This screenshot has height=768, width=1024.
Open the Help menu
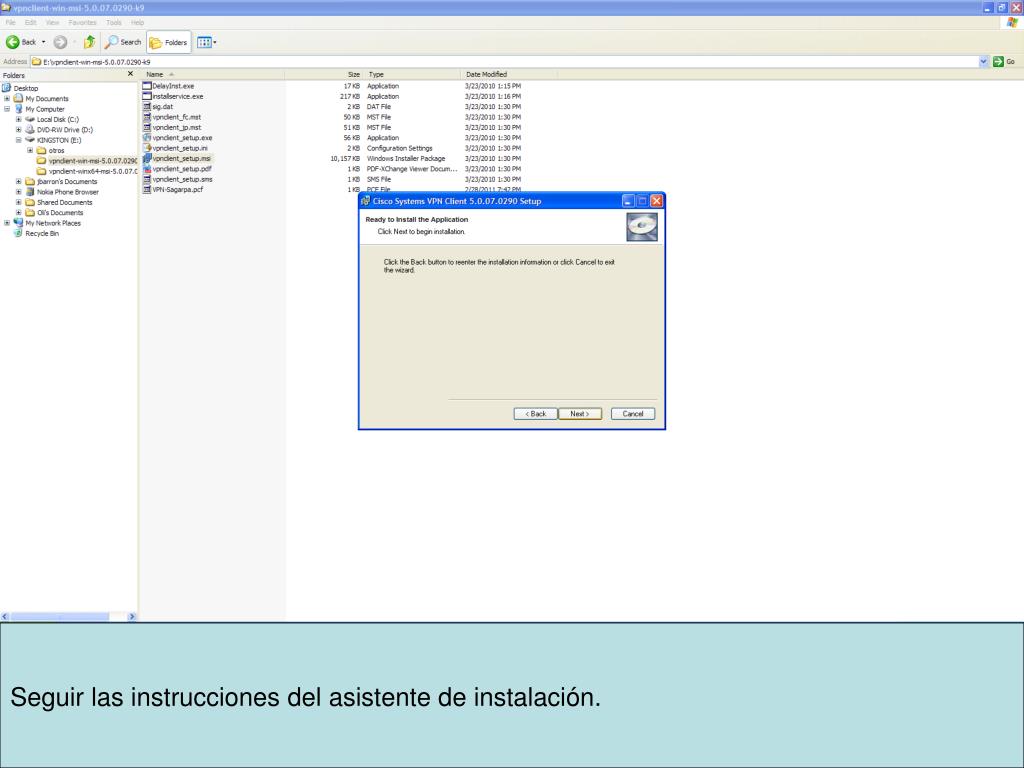tap(137, 22)
